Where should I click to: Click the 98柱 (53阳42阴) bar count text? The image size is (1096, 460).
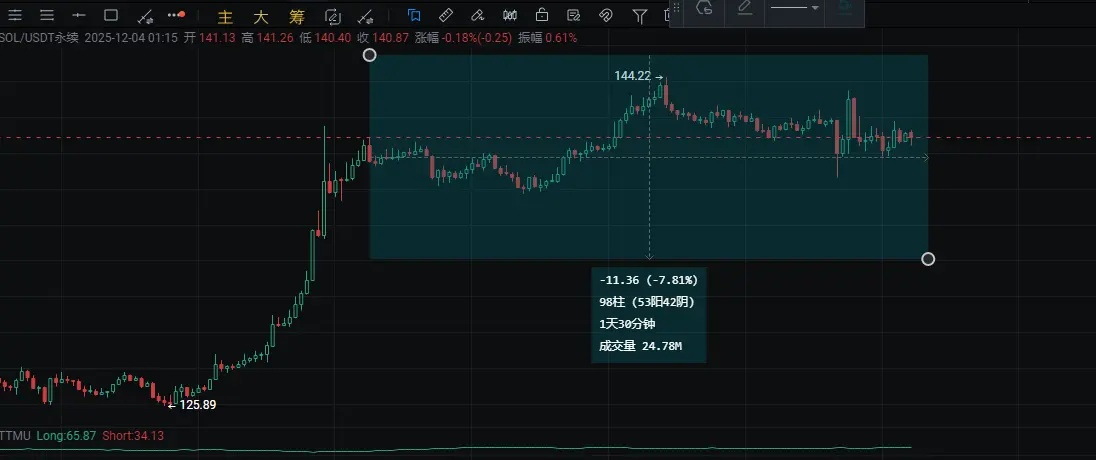tap(647, 302)
